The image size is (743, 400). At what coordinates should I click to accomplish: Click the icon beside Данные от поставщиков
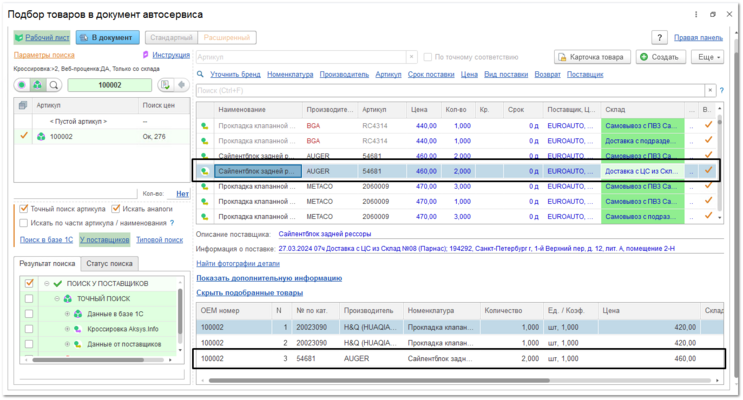(x=78, y=344)
